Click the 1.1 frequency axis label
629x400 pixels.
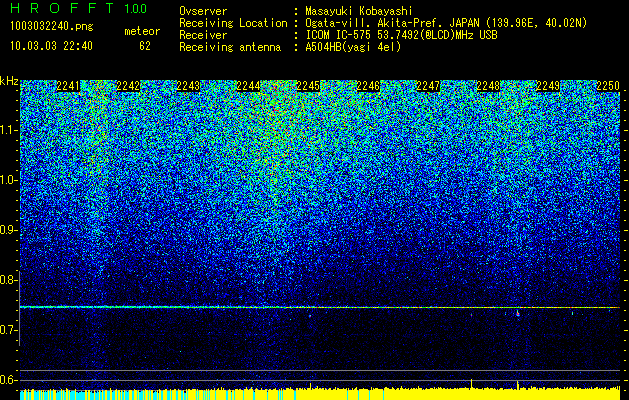coord(8,130)
